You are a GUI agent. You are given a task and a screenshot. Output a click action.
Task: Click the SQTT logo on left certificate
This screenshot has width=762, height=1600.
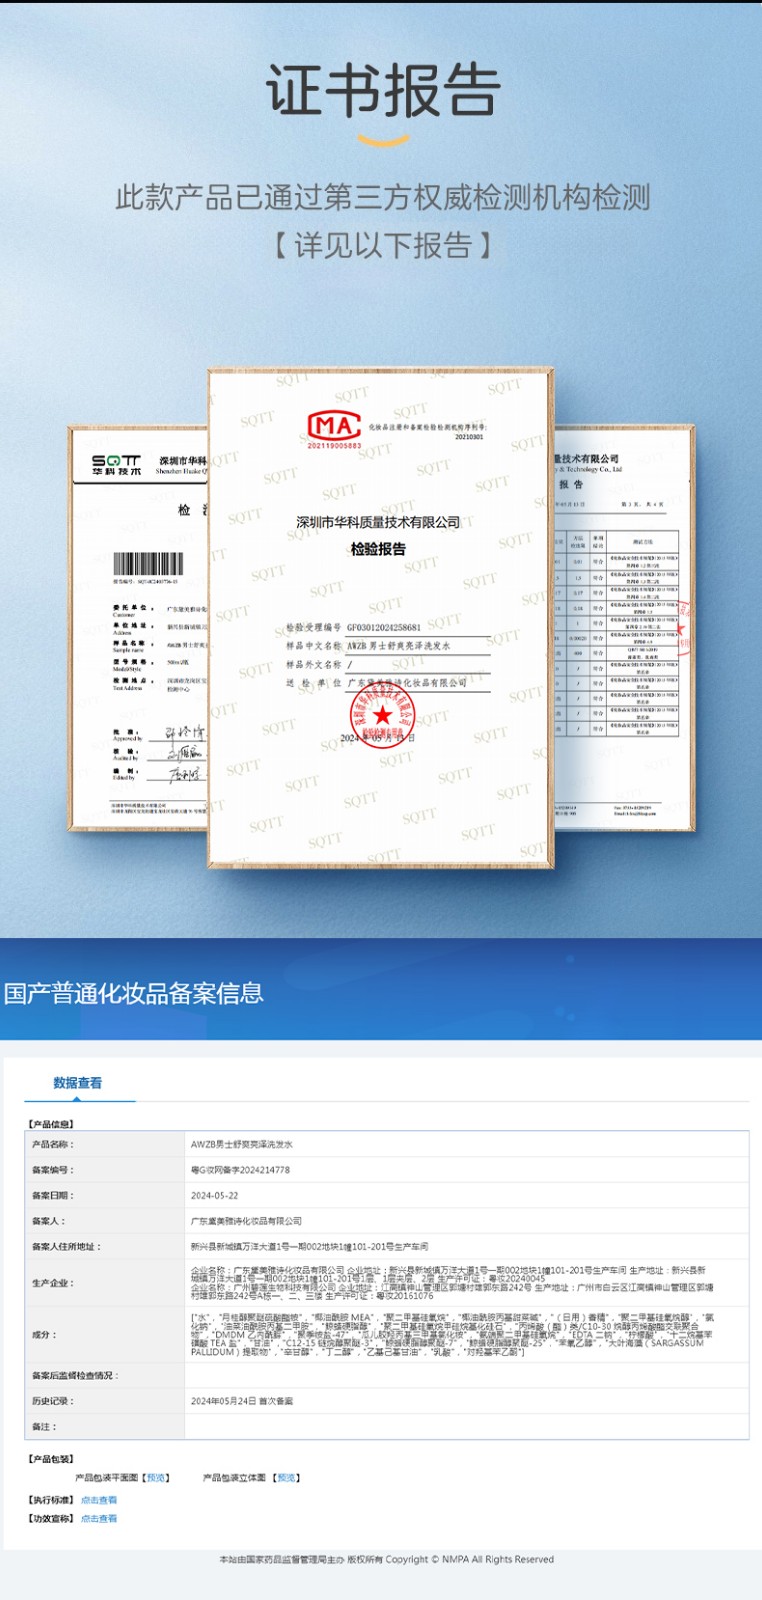pyautogui.click(x=117, y=465)
